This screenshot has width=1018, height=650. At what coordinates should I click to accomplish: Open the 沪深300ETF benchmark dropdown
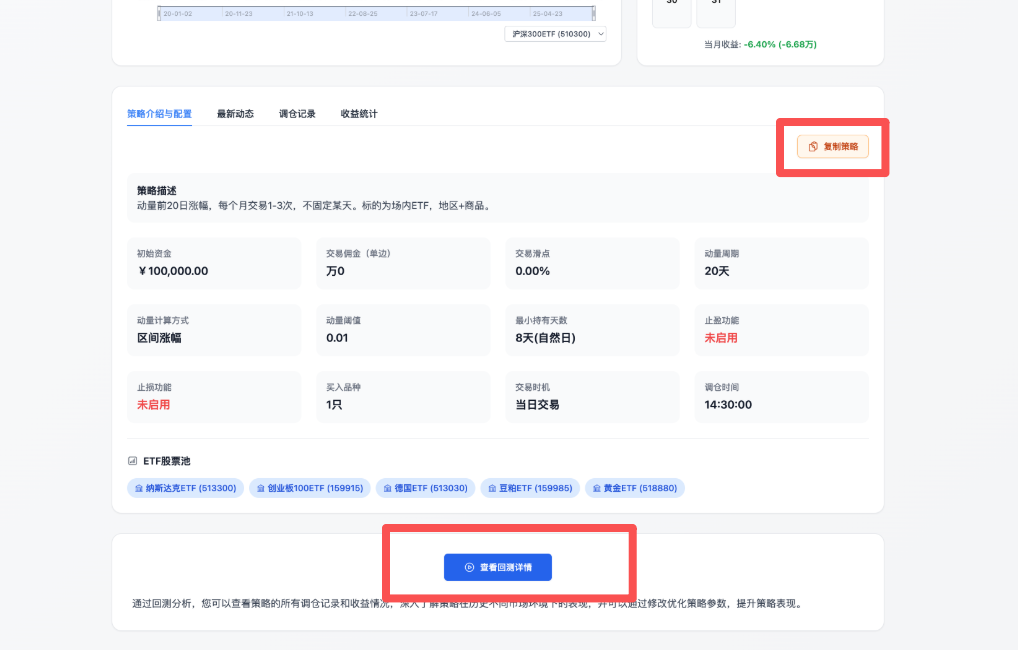[558, 34]
